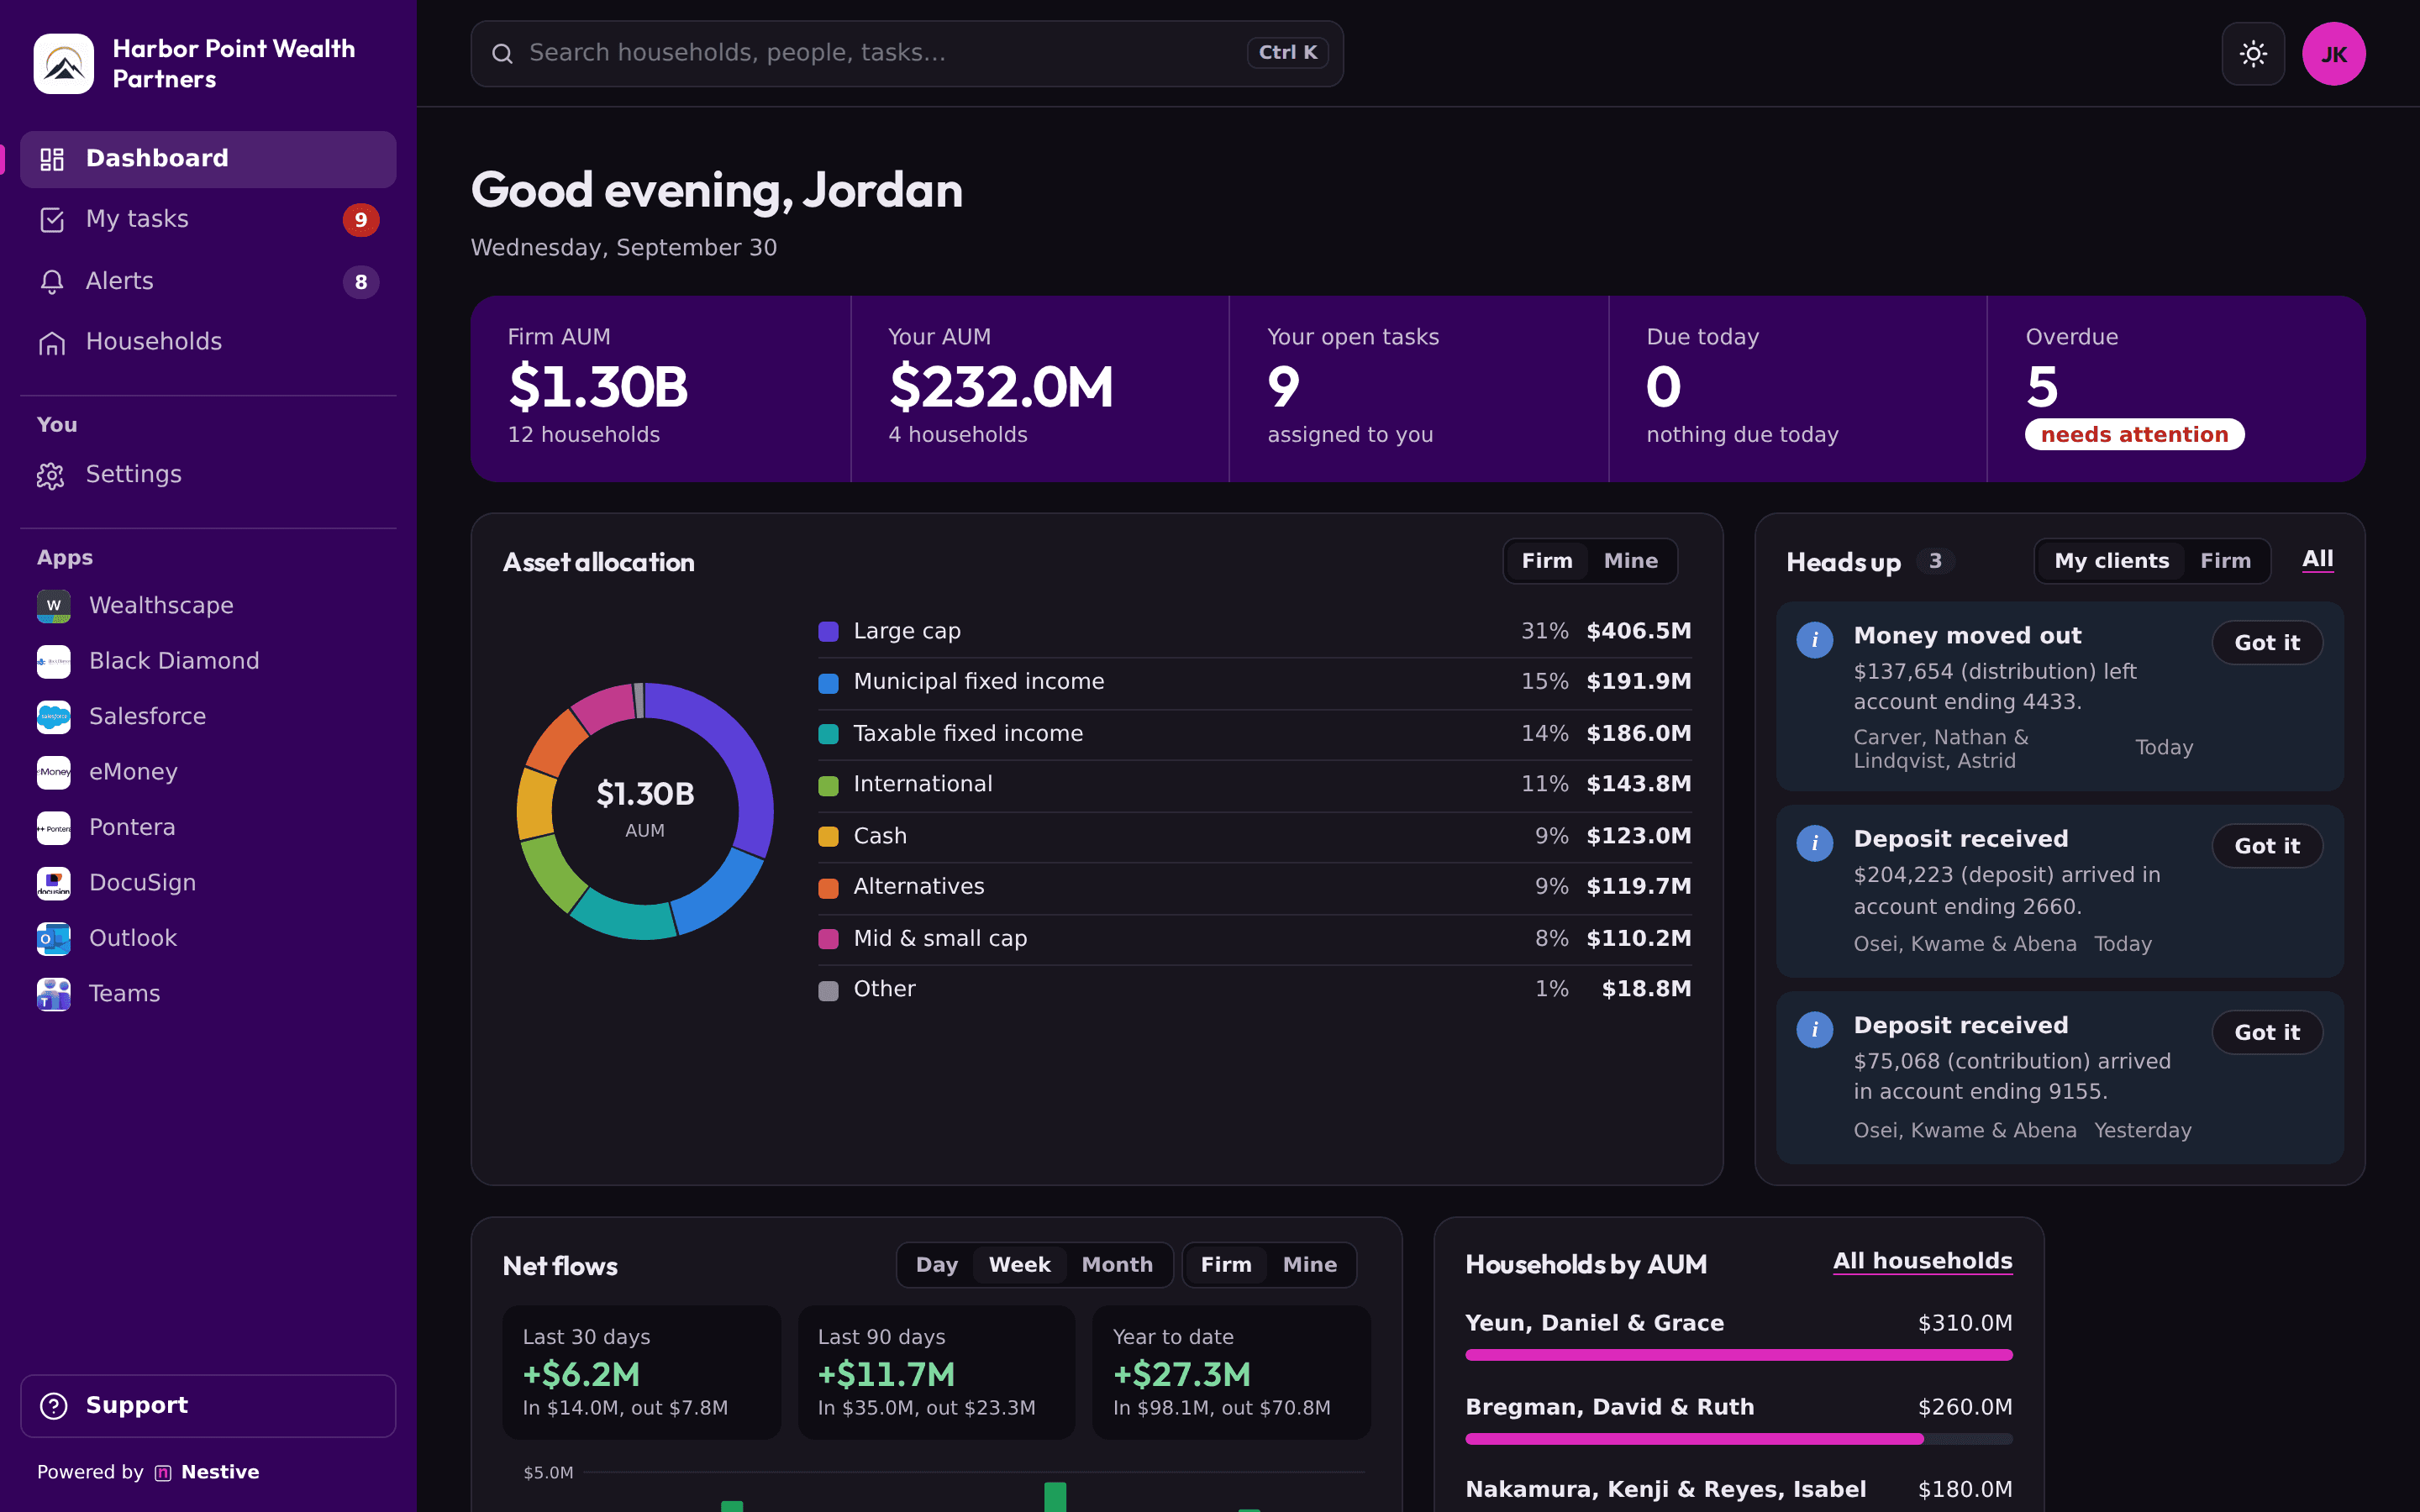Set Net flows period to Day
Screen dimensions: 2420x1512
click(937, 1265)
